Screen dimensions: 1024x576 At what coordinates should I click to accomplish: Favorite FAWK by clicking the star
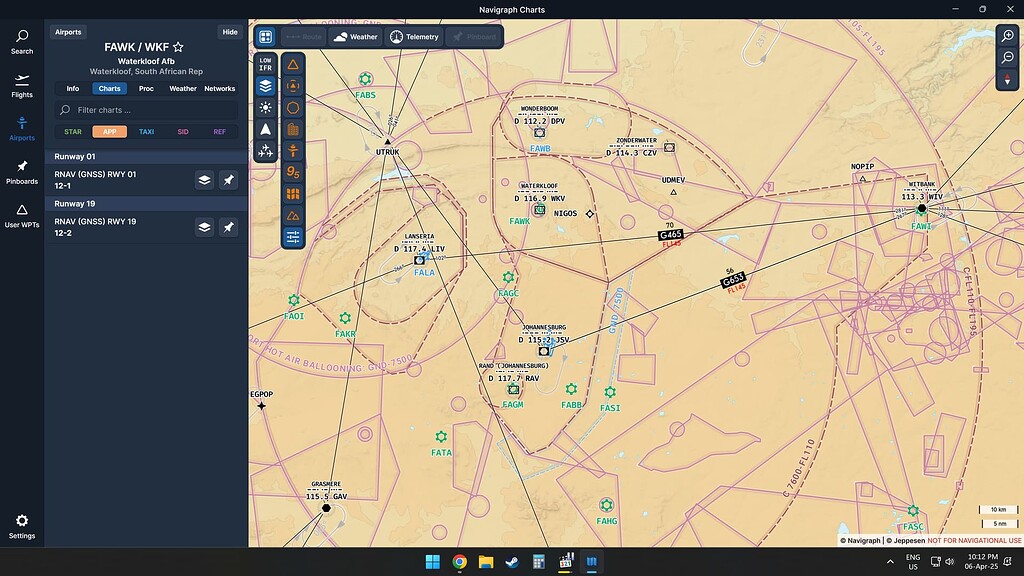(177, 46)
